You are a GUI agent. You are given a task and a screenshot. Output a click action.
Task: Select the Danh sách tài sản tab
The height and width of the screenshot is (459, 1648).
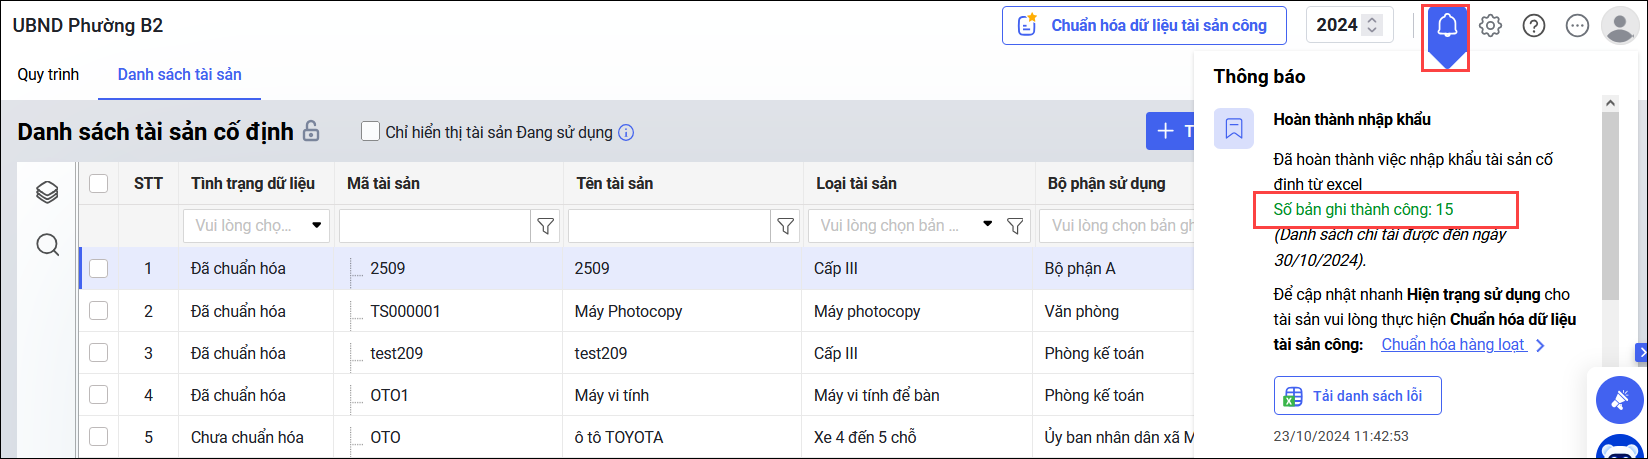click(x=180, y=75)
